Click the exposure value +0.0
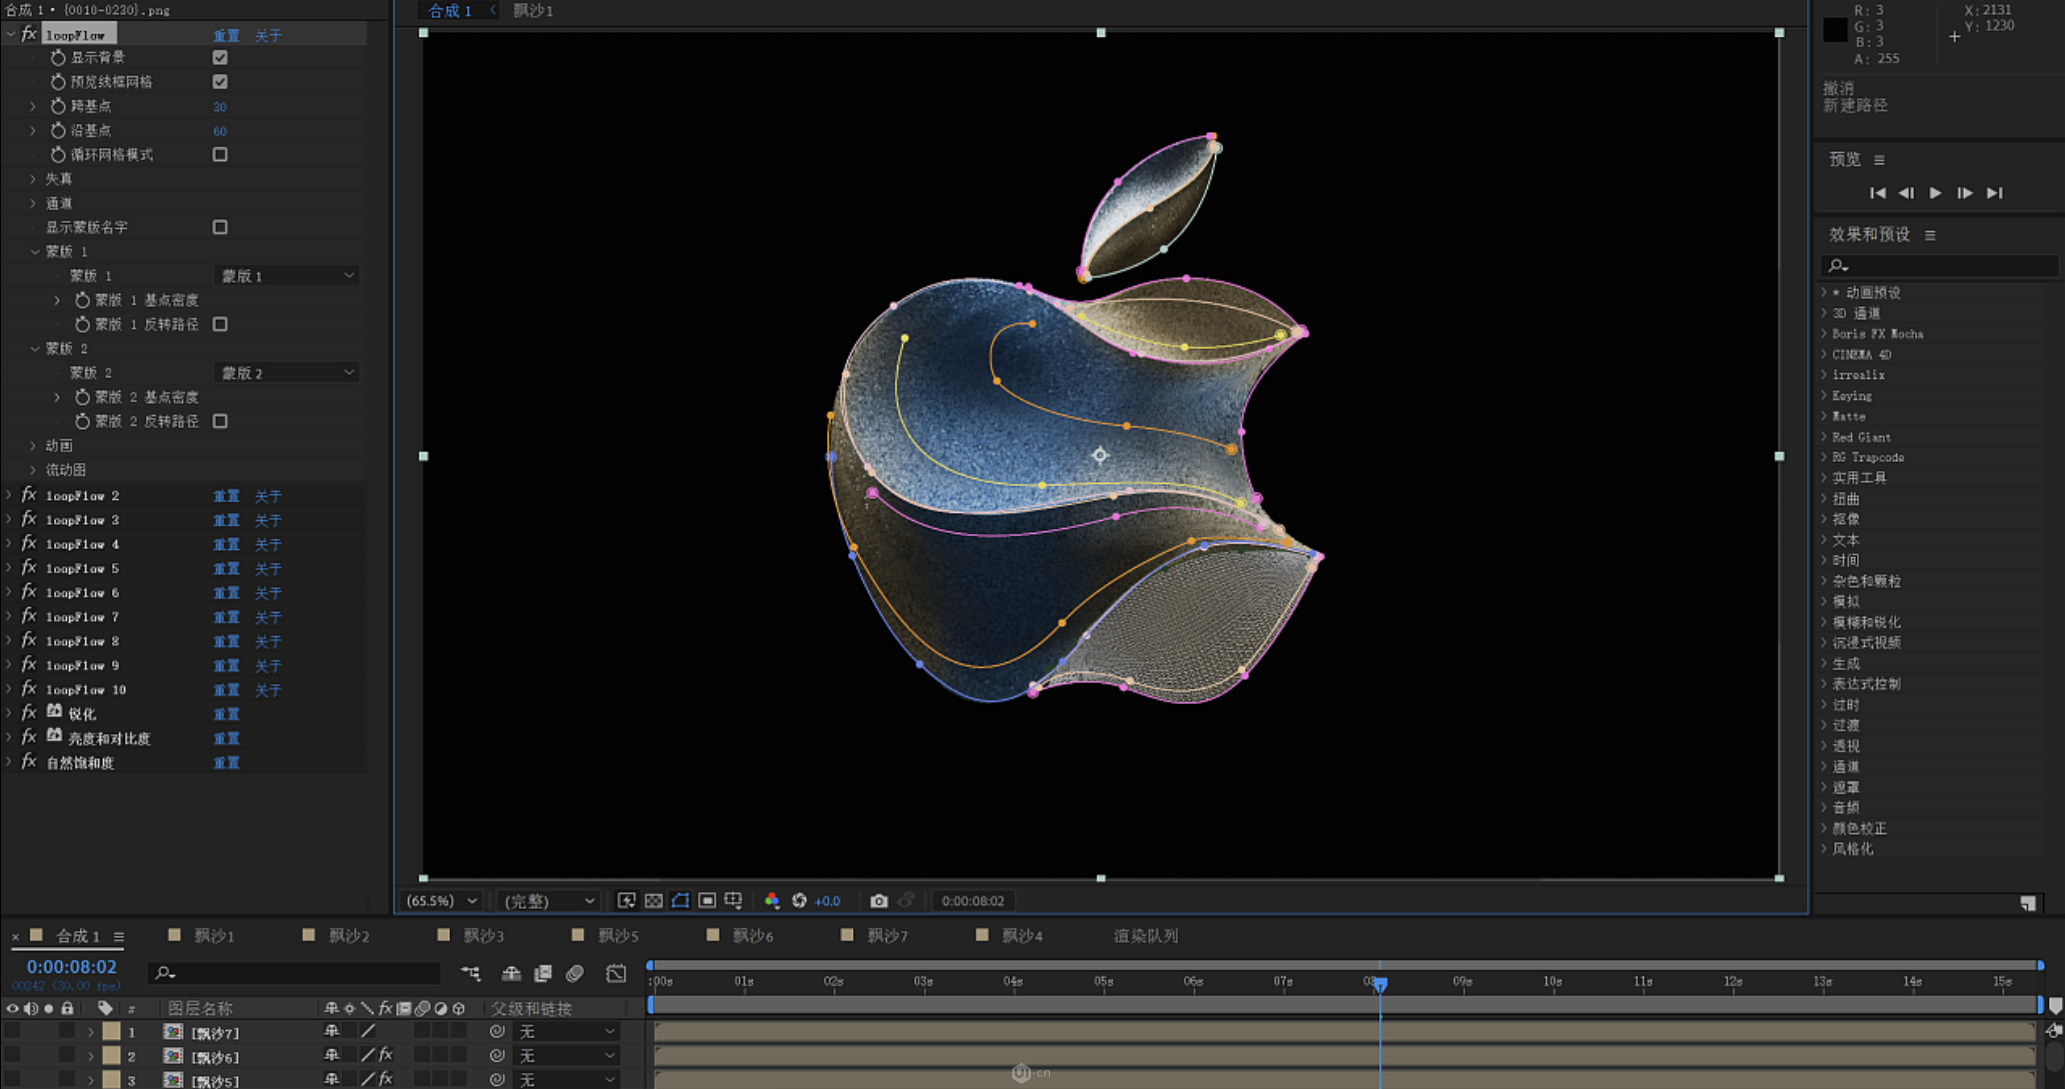Image resolution: width=2065 pixels, height=1089 pixels. (828, 901)
